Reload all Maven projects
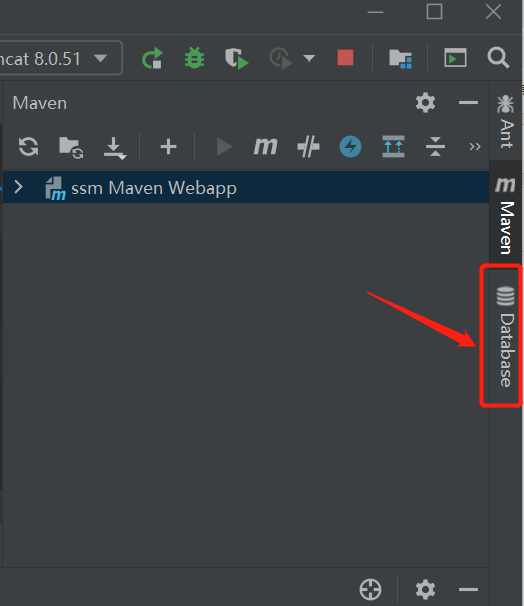This screenshot has height=606, width=524. point(29,146)
